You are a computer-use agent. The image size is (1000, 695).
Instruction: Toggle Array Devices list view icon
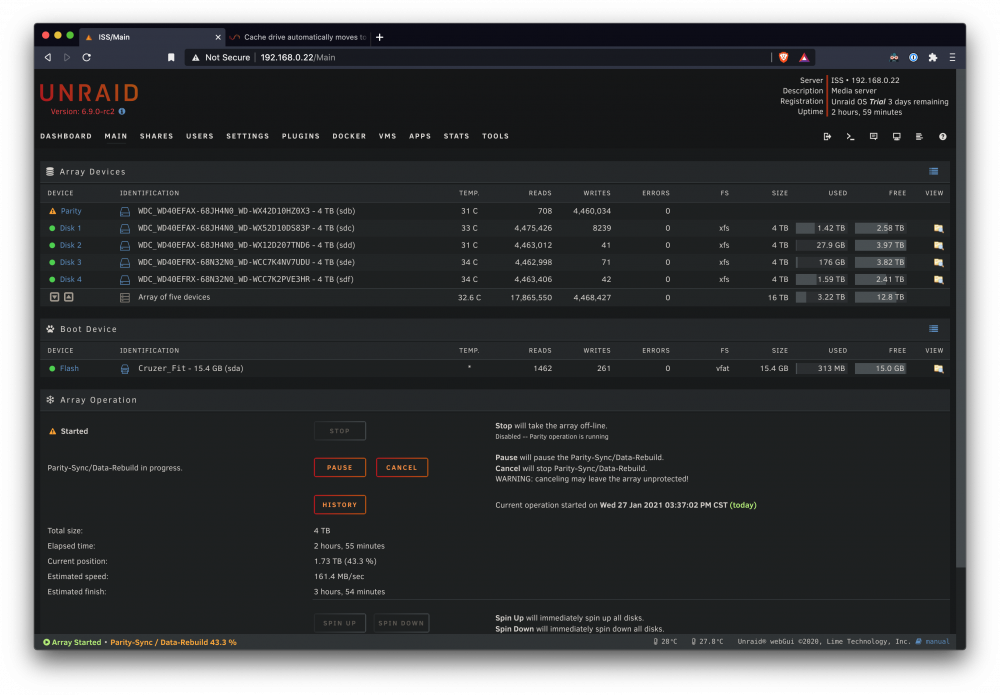934,172
